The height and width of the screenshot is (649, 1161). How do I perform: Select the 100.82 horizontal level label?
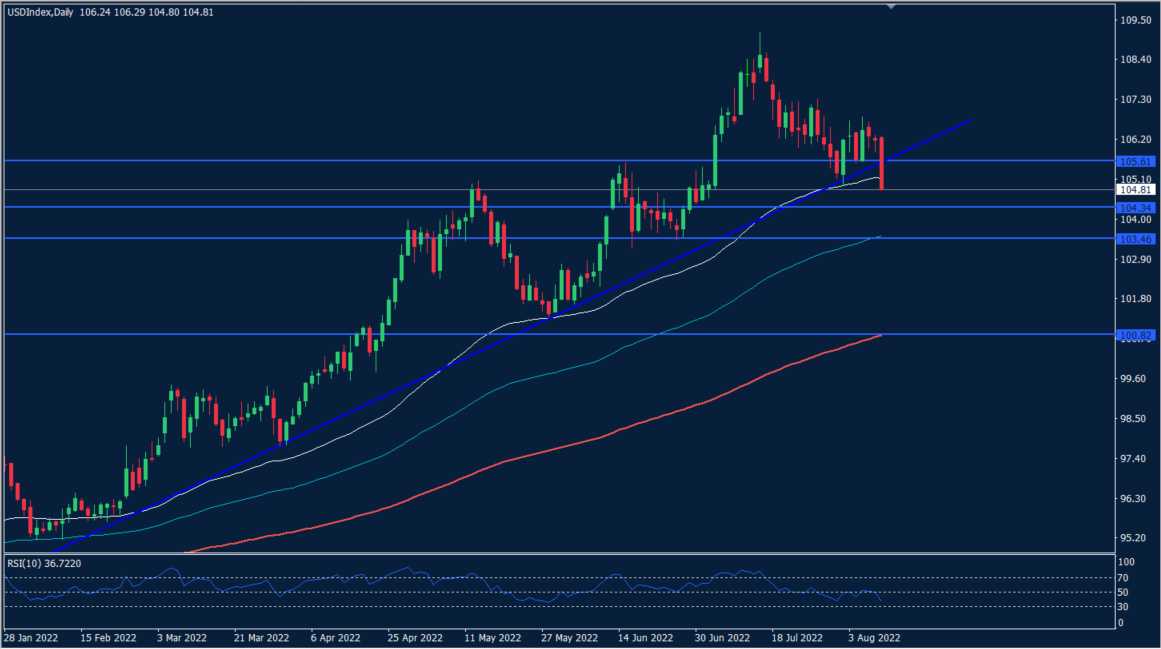coord(1135,335)
